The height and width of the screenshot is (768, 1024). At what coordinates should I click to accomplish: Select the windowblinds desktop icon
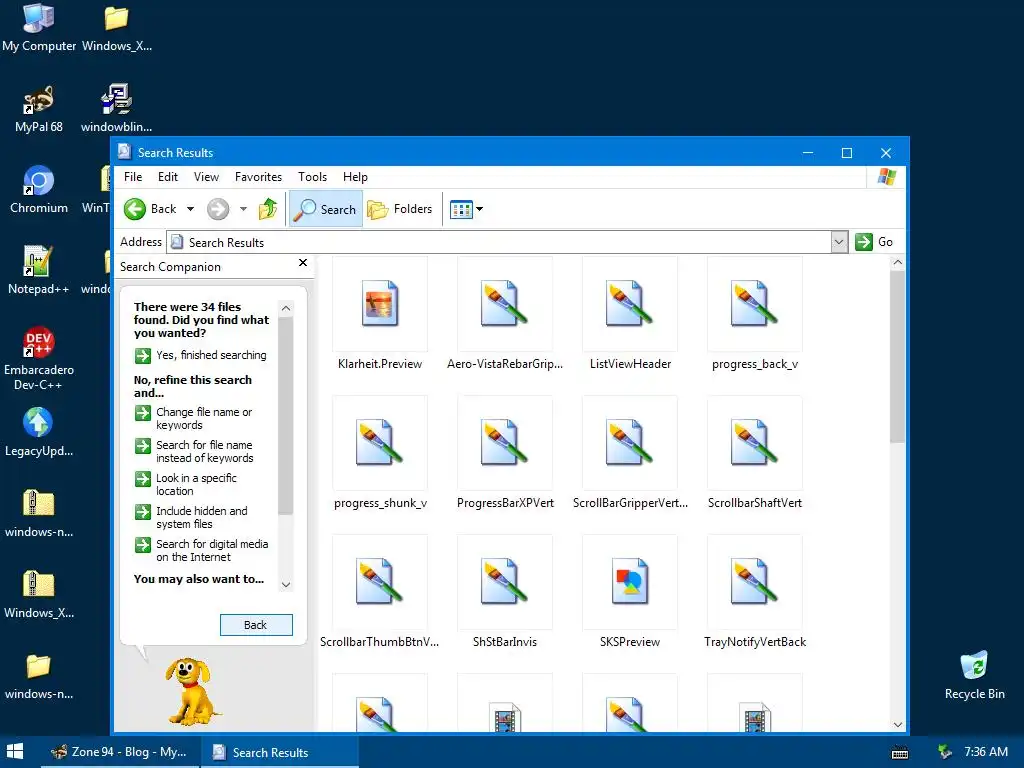pyautogui.click(x=116, y=109)
